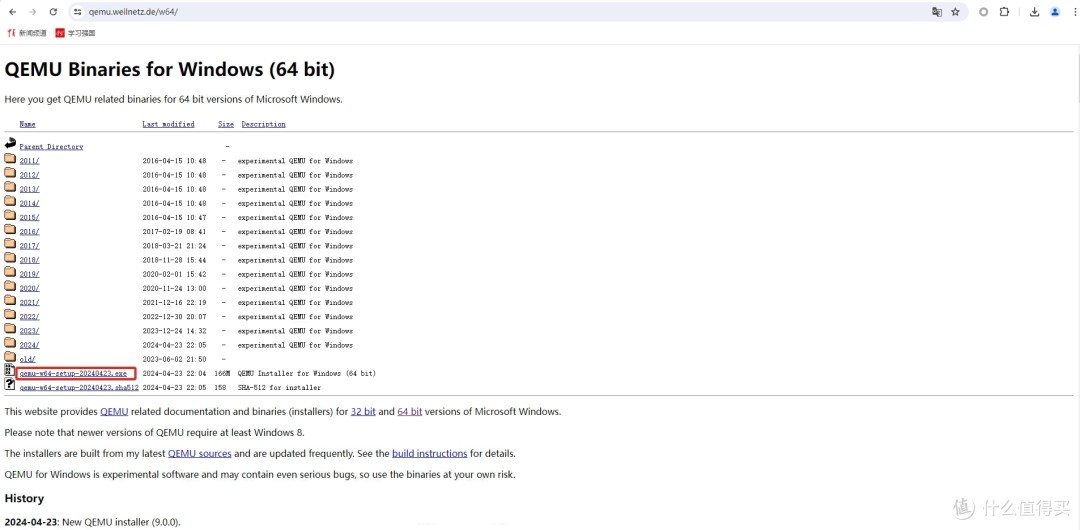Open the 2021/ folder link
This screenshot has height=530, width=1080.
(29, 303)
